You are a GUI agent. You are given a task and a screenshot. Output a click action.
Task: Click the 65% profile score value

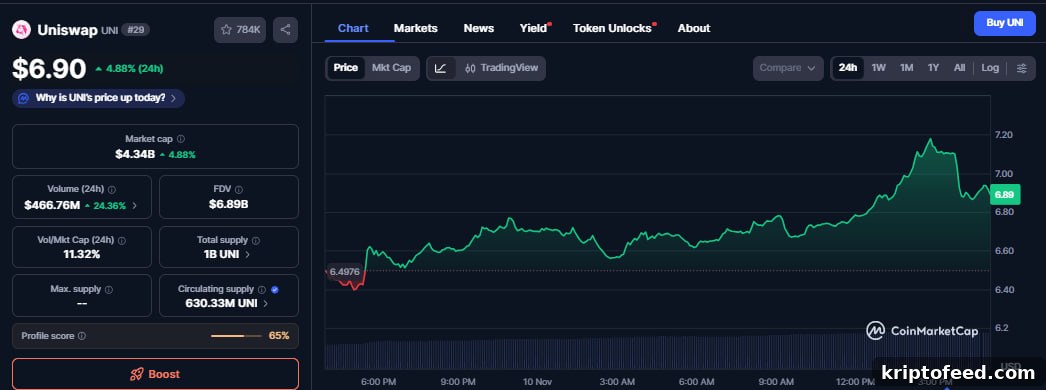pos(279,336)
